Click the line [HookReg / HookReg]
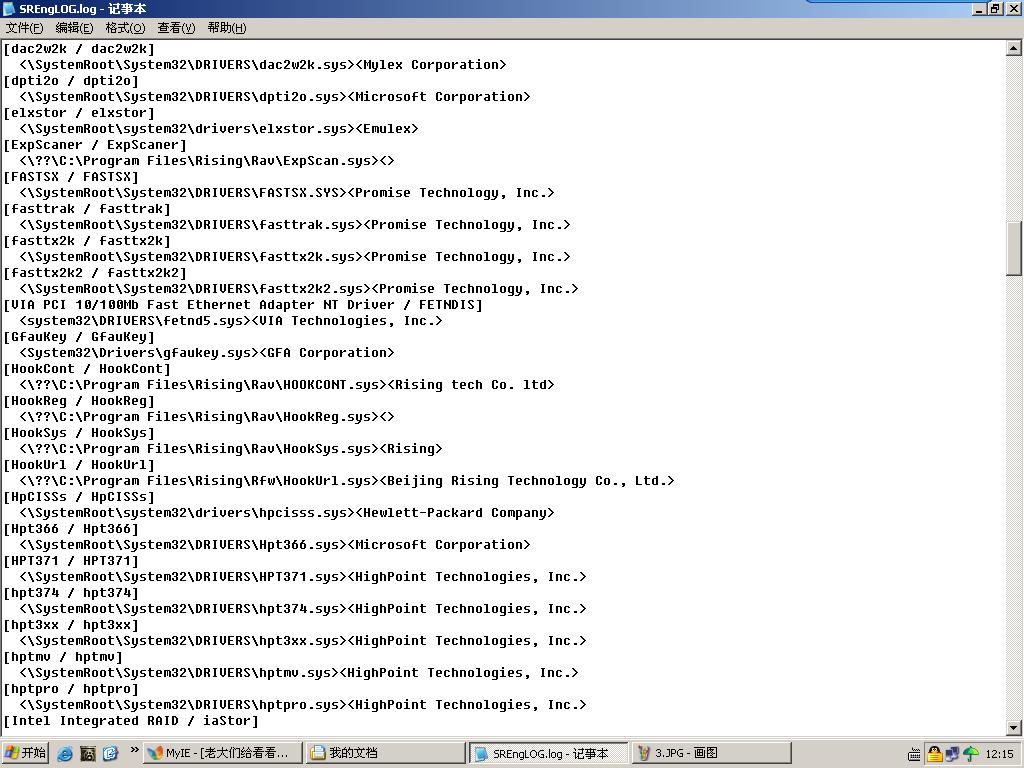1024x768 pixels. (79, 400)
